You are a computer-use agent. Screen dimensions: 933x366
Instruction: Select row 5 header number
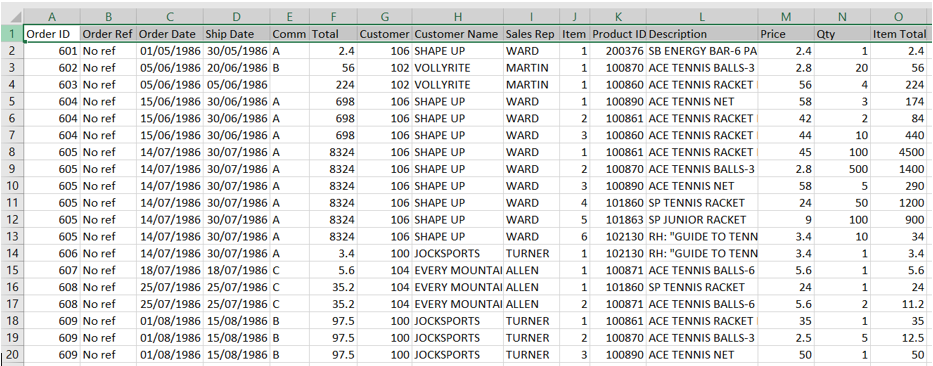point(12,101)
